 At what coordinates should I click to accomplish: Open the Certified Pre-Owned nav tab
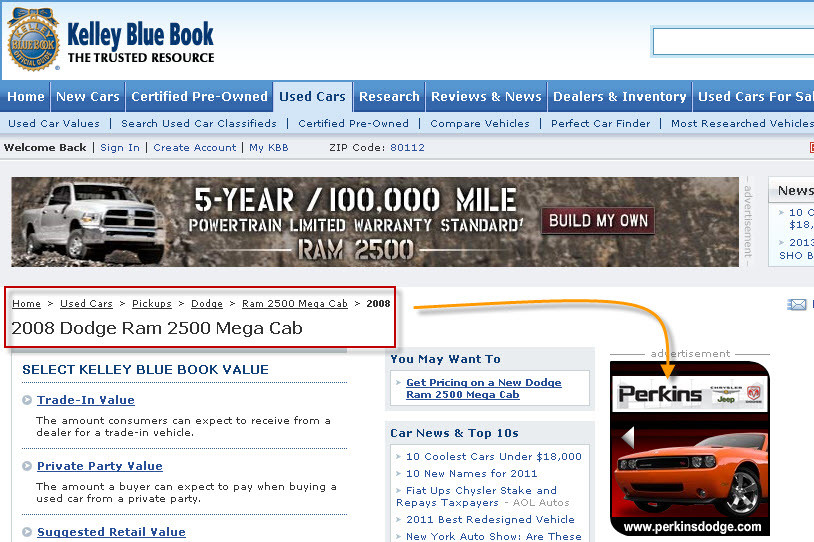(x=199, y=97)
